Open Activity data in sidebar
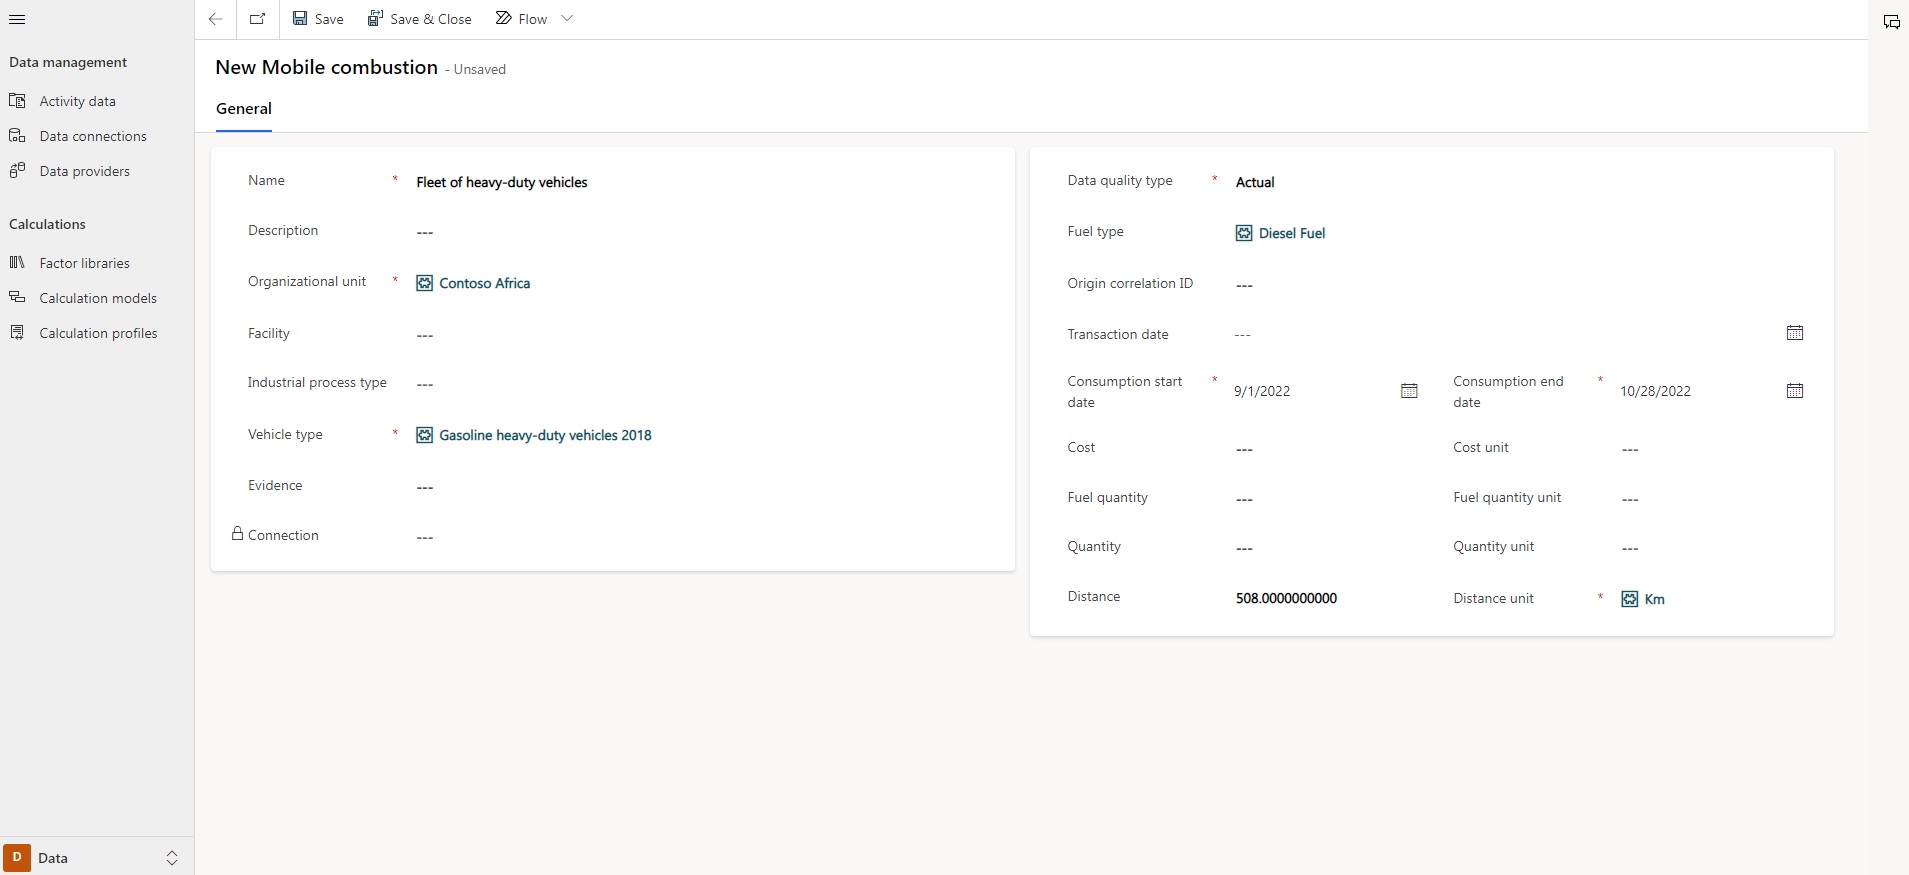Screen dimensions: 1909x875 pyautogui.click(x=77, y=101)
